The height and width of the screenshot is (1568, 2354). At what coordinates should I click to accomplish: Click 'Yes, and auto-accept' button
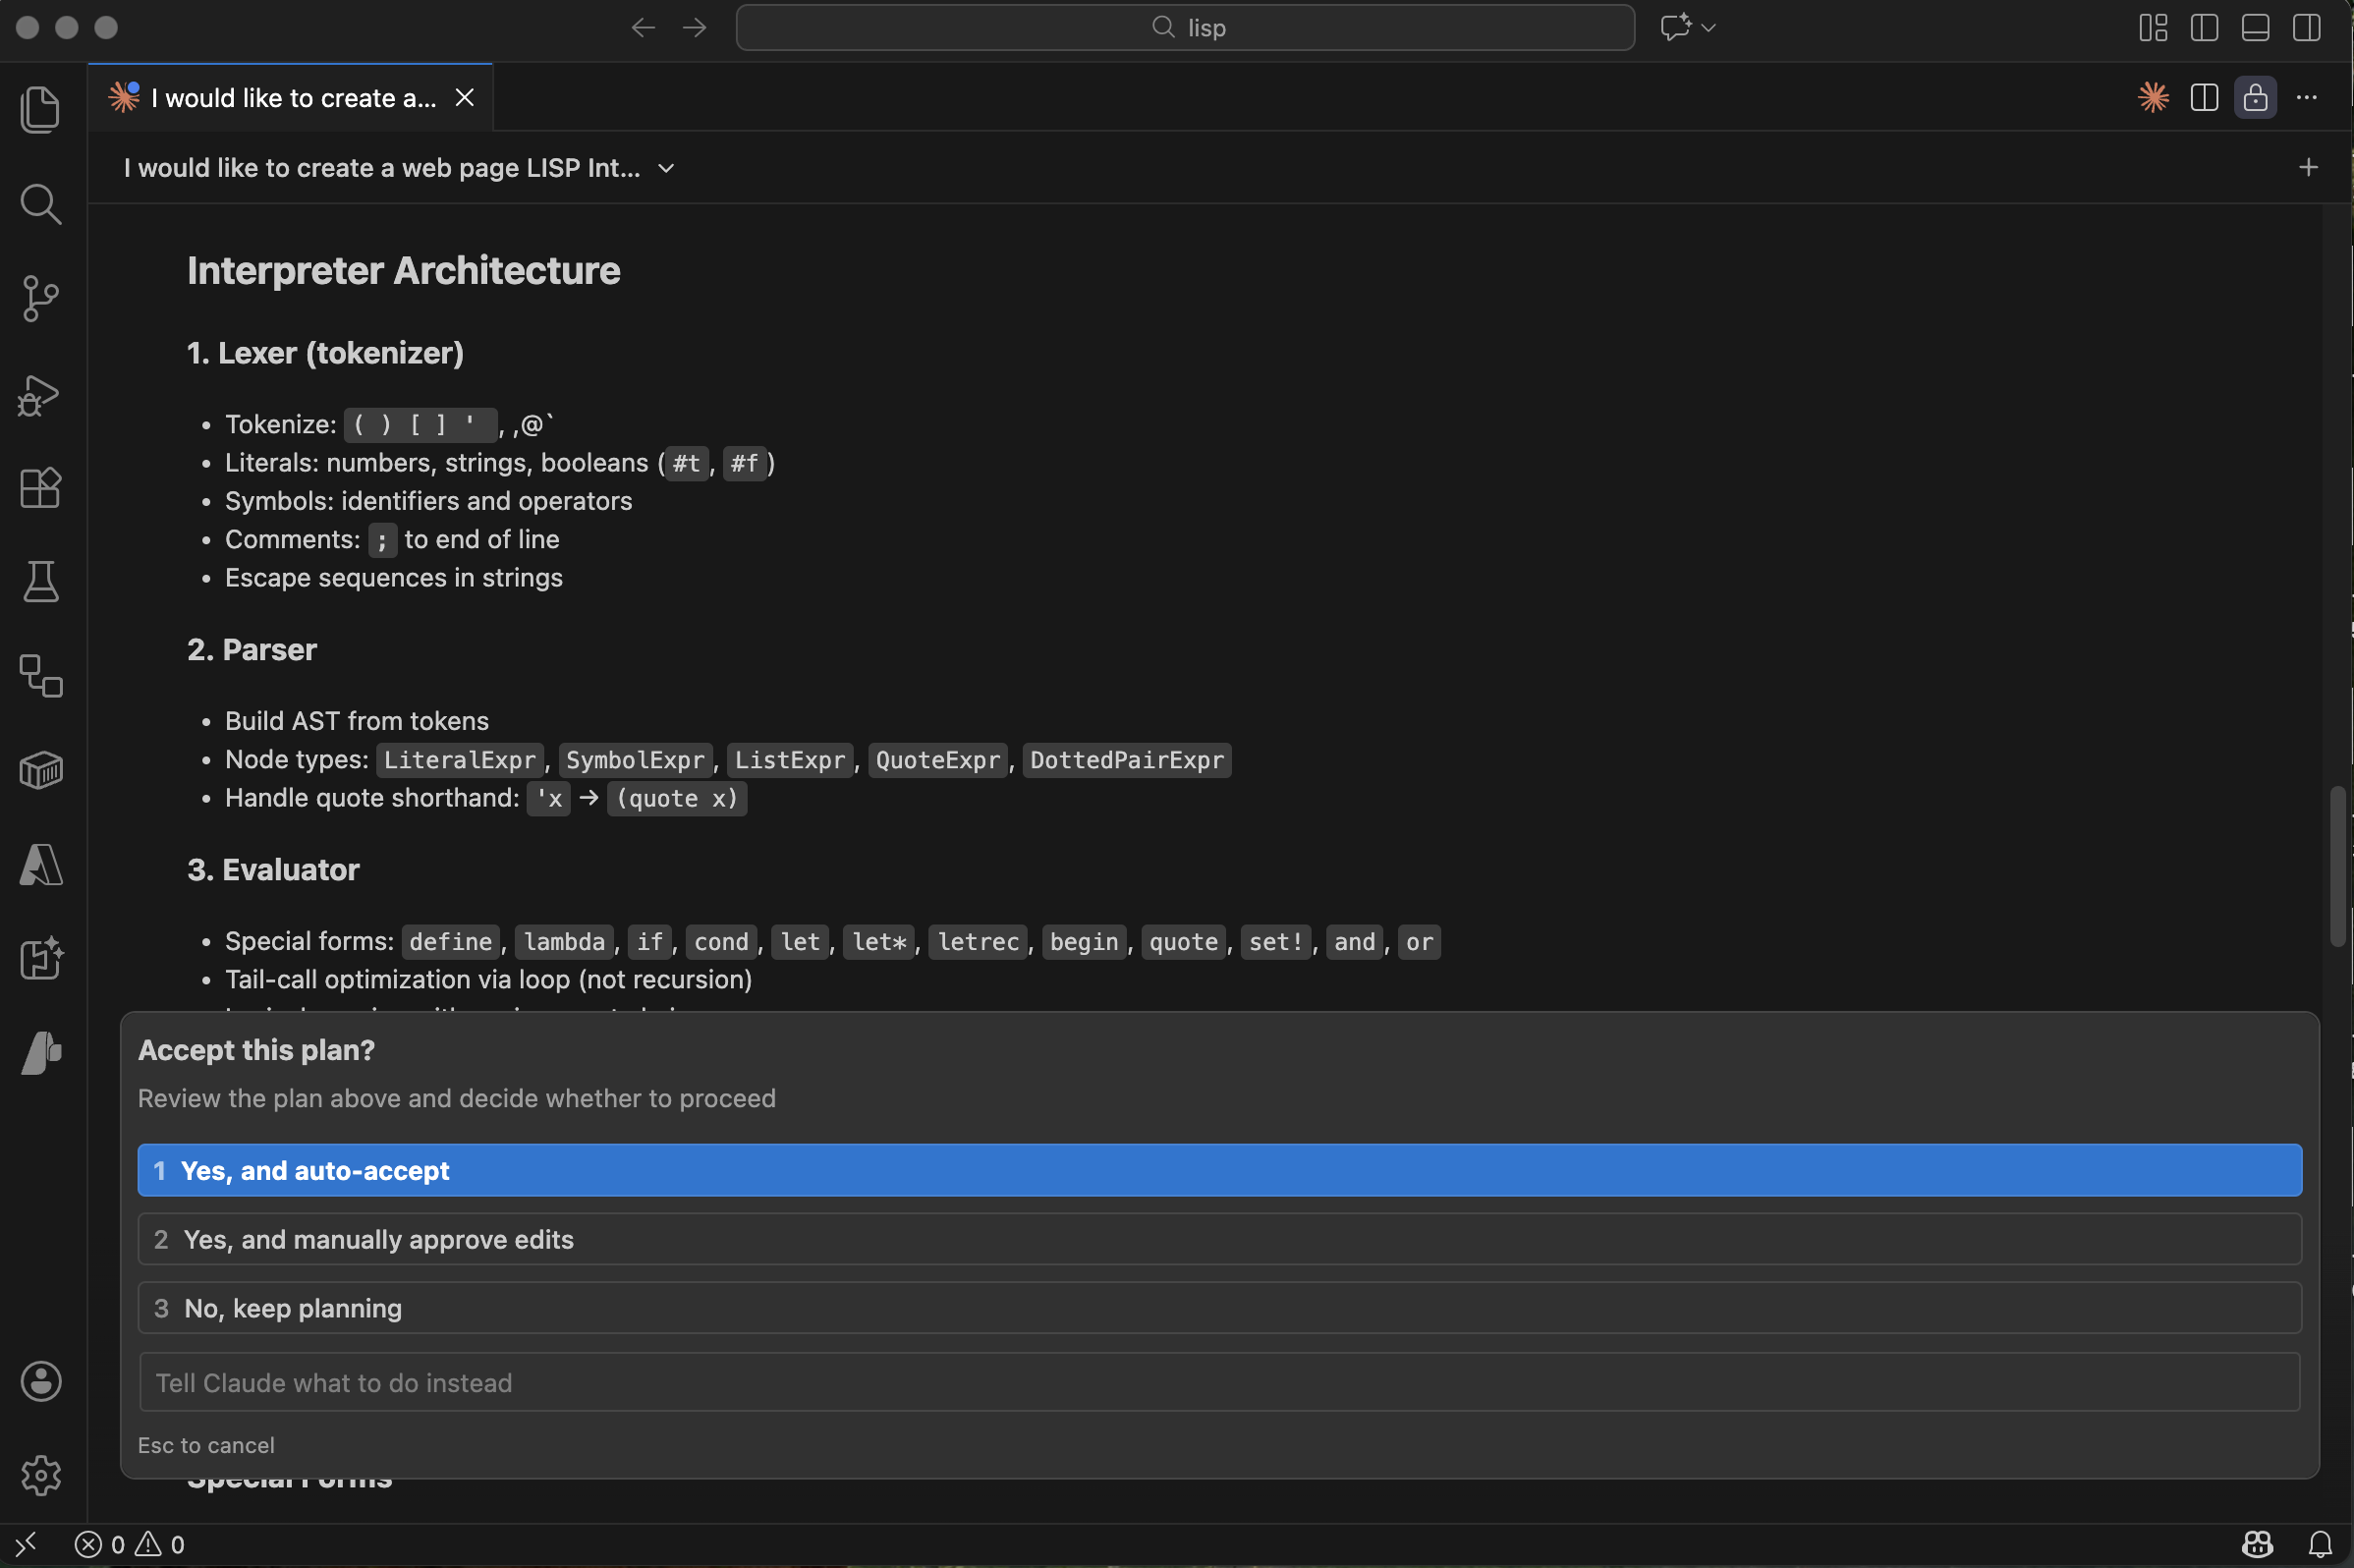coord(1219,1170)
